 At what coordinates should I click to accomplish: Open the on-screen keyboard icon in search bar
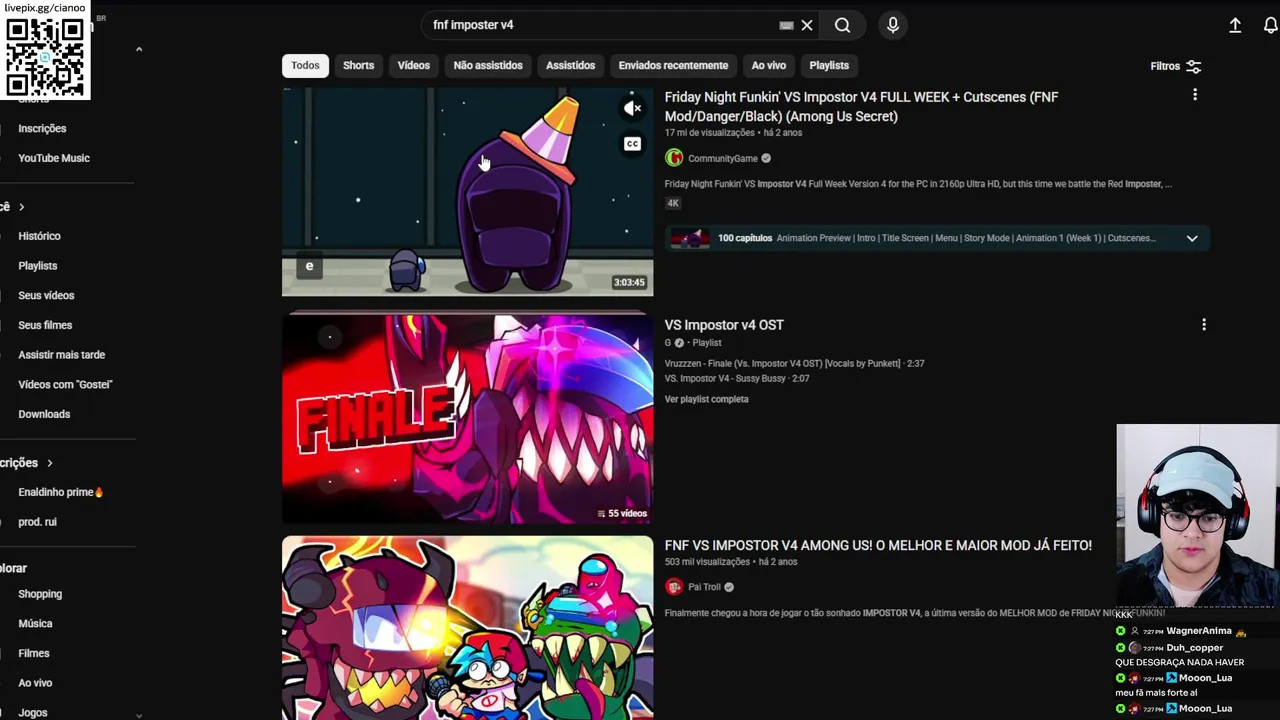click(x=786, y=25)
